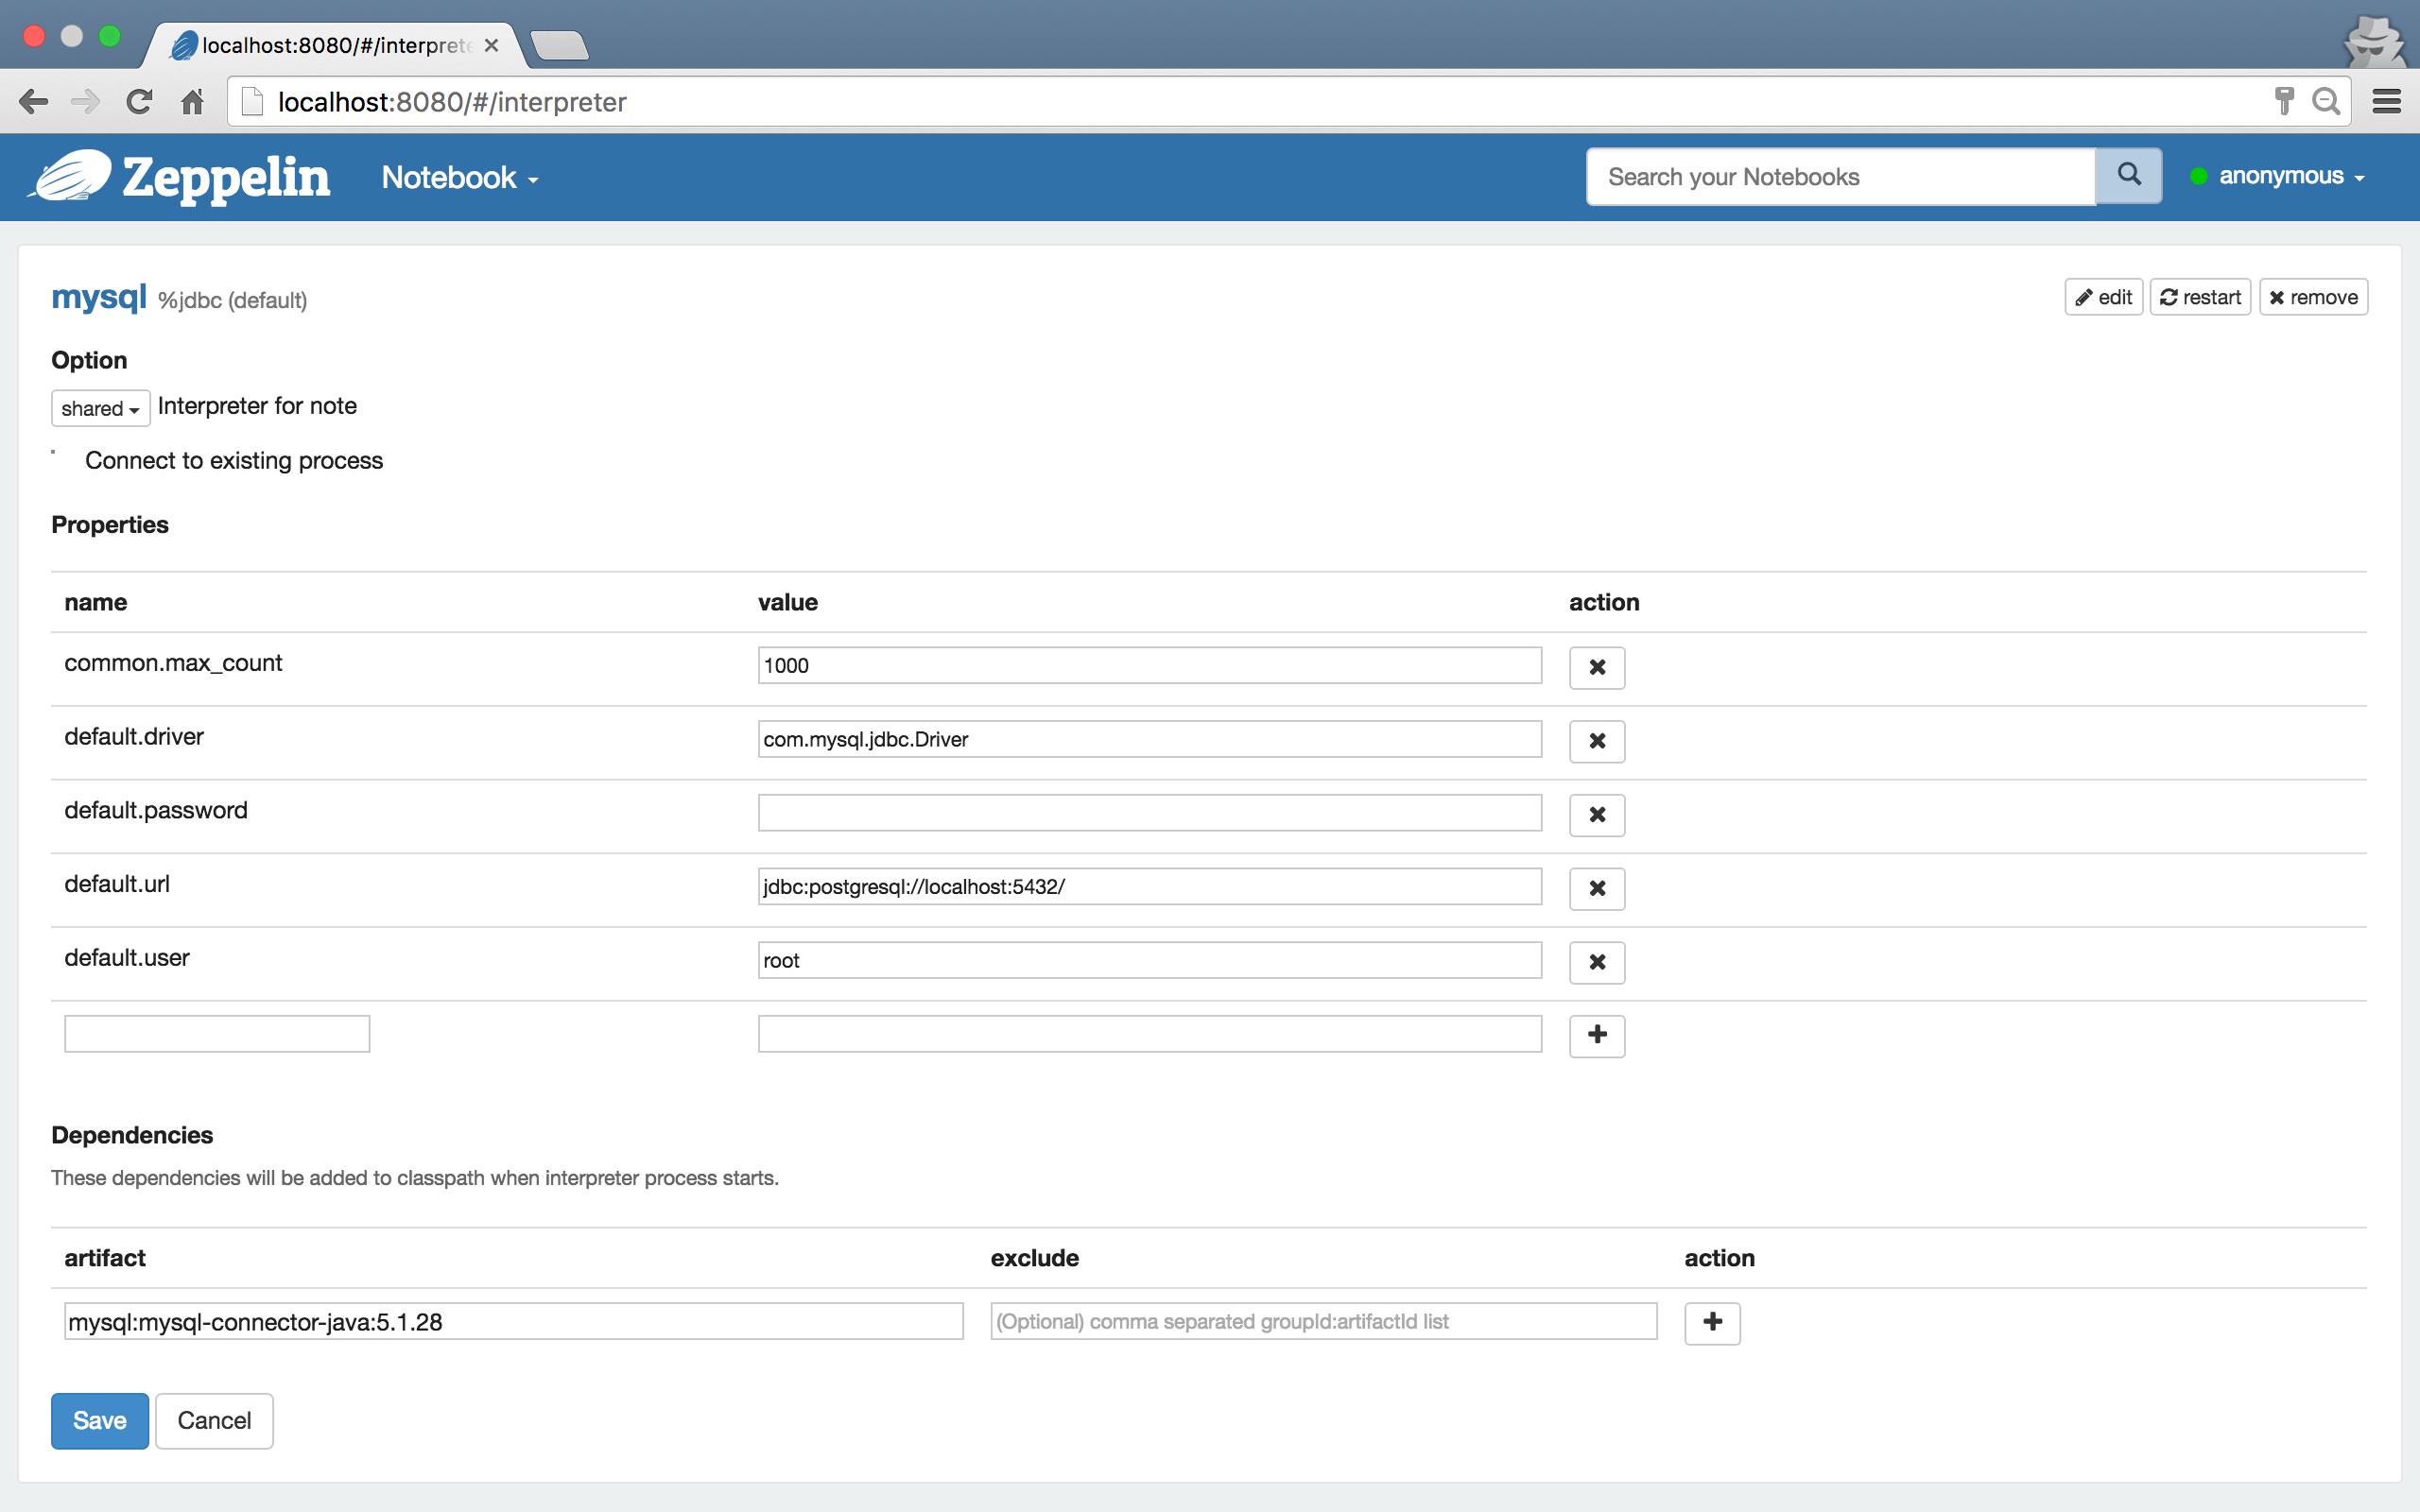Reload the browser page
The height and width of the screenshot is (1512, 2420).
(139, 102)
